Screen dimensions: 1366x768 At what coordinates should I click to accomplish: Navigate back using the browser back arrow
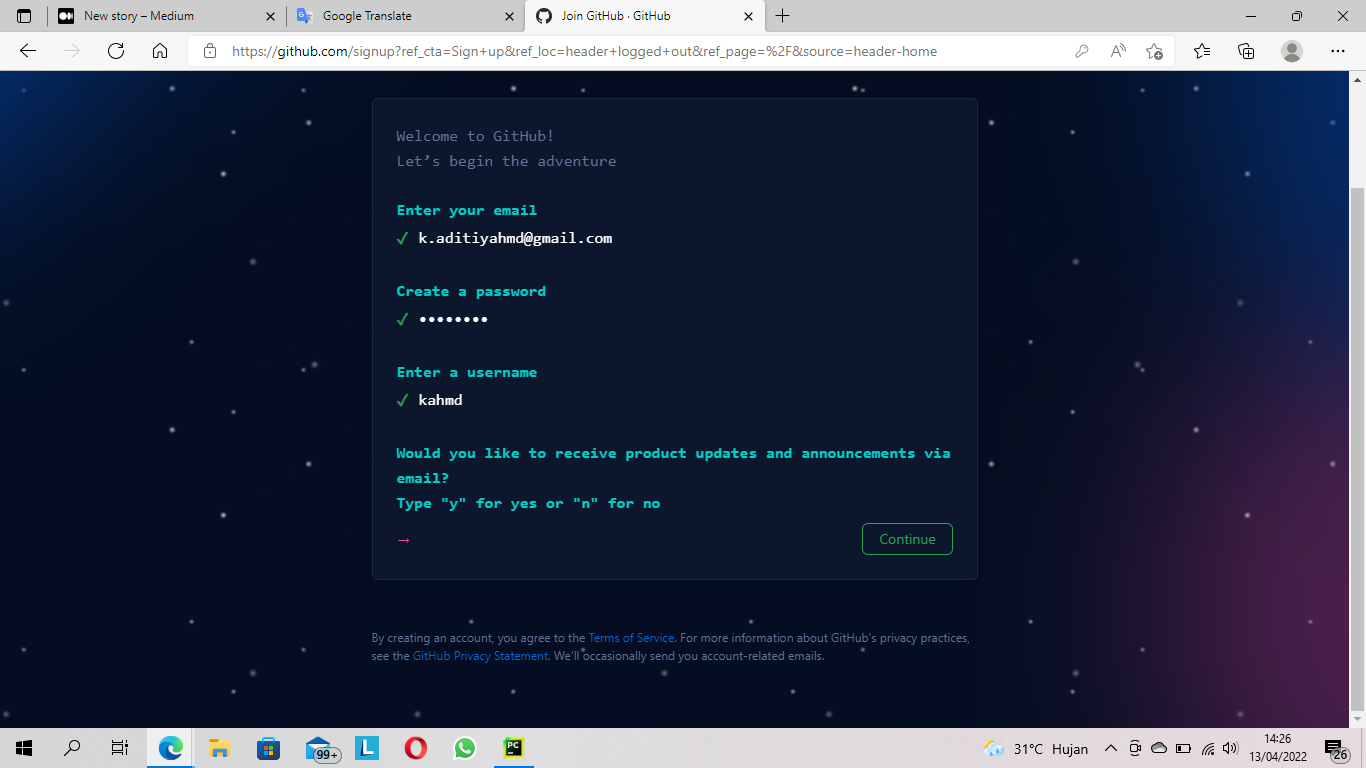[27, 51]
